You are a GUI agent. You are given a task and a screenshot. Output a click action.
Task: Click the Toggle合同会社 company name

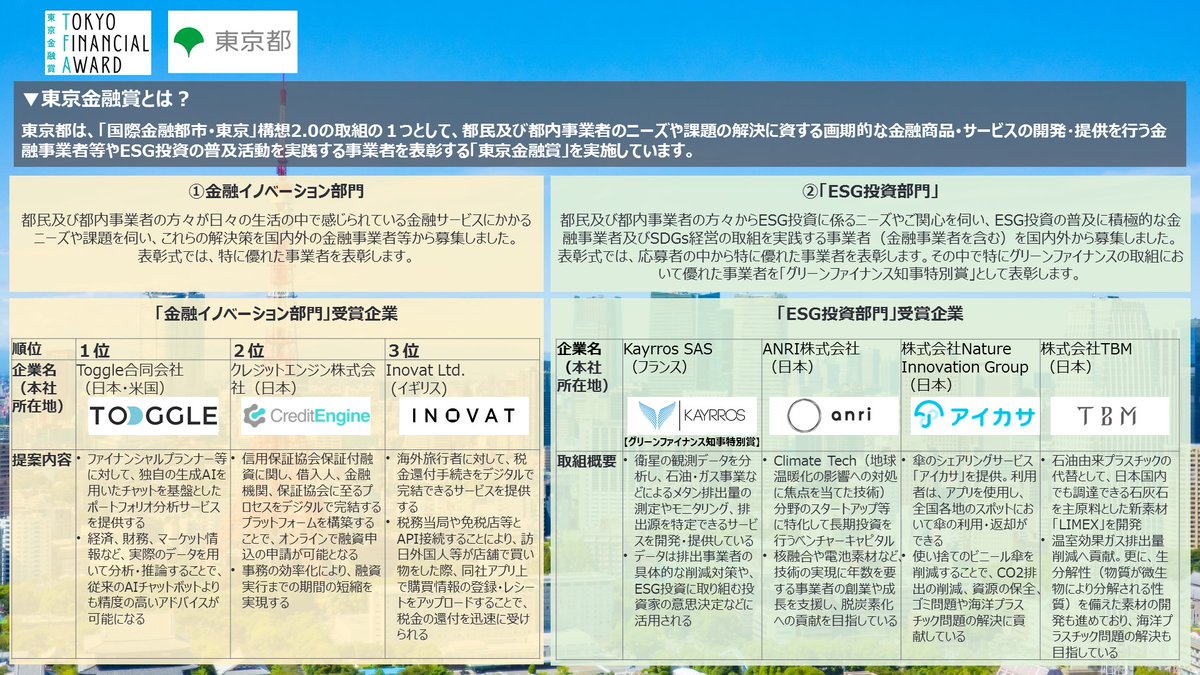click(131, 369)
